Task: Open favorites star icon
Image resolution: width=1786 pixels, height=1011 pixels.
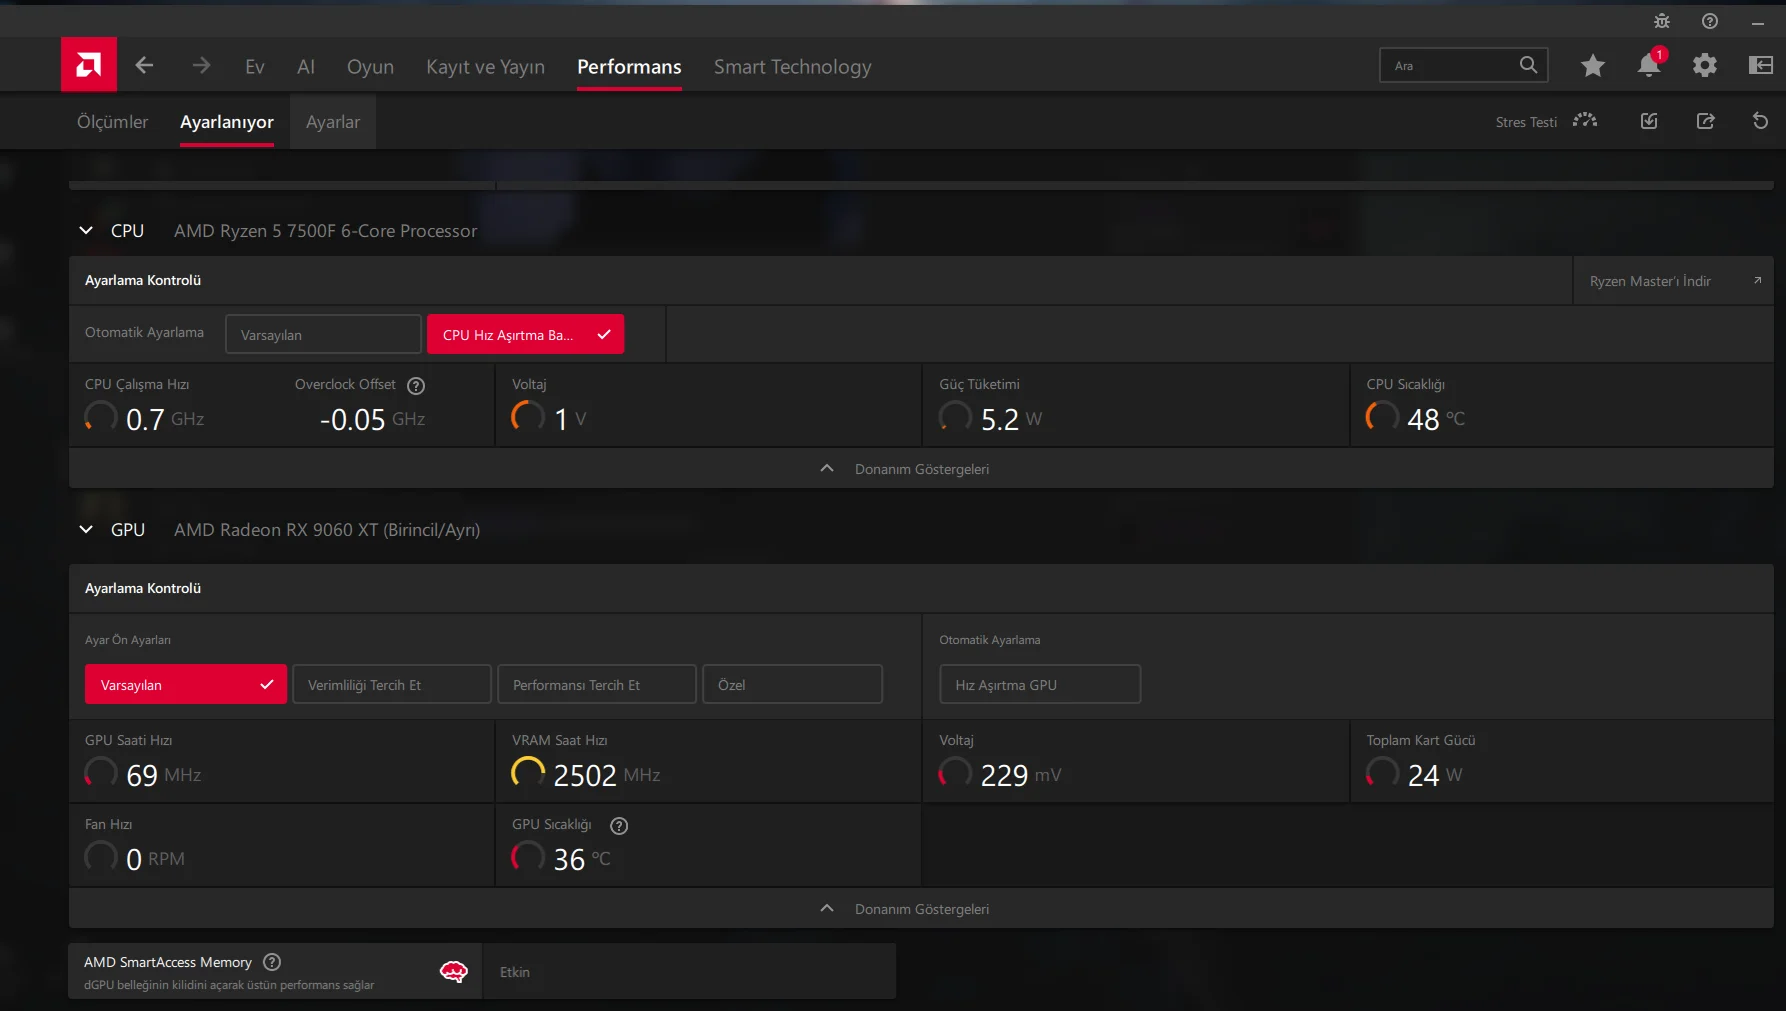Action: click(x=1593, y=66)
